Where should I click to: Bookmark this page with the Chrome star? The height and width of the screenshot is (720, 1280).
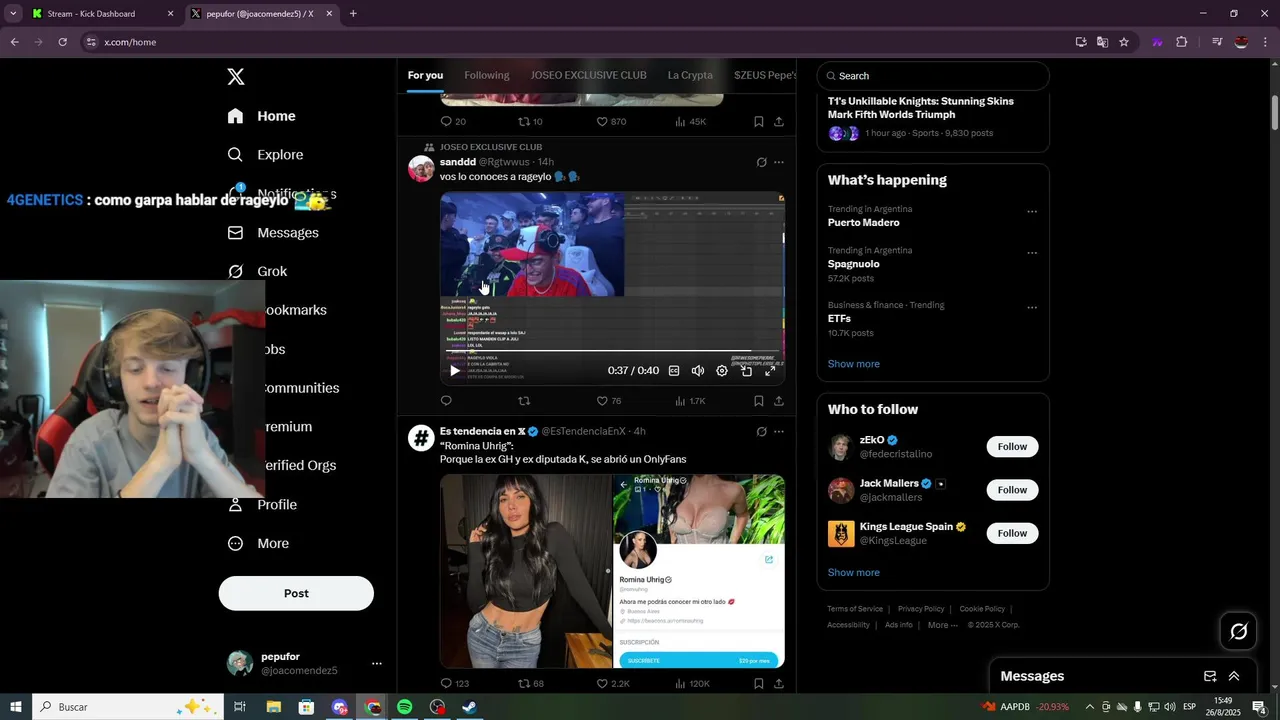click(x=1124, y=42)
